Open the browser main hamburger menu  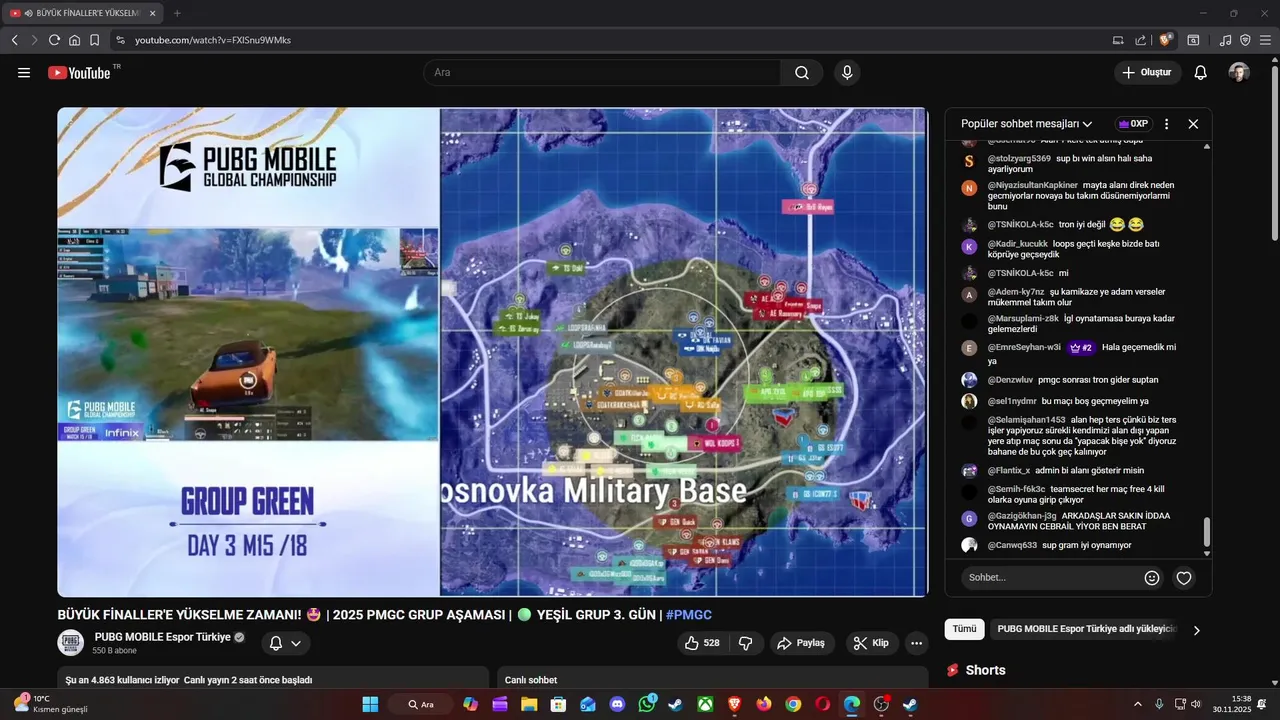tap(1266, 40)
